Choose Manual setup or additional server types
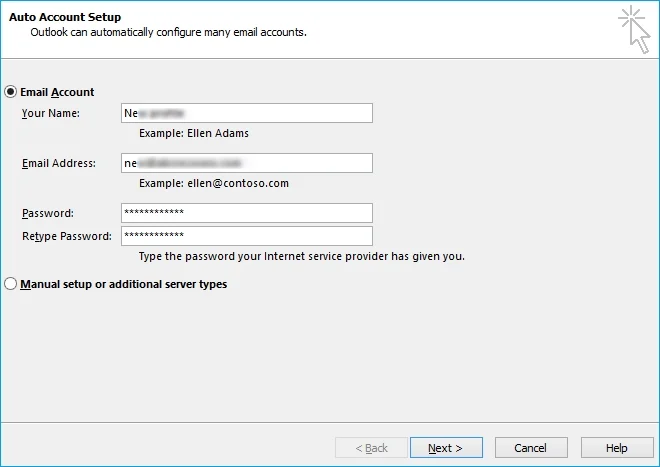The width and height of the screenshot is (660, 467). (x=11, y=284)
